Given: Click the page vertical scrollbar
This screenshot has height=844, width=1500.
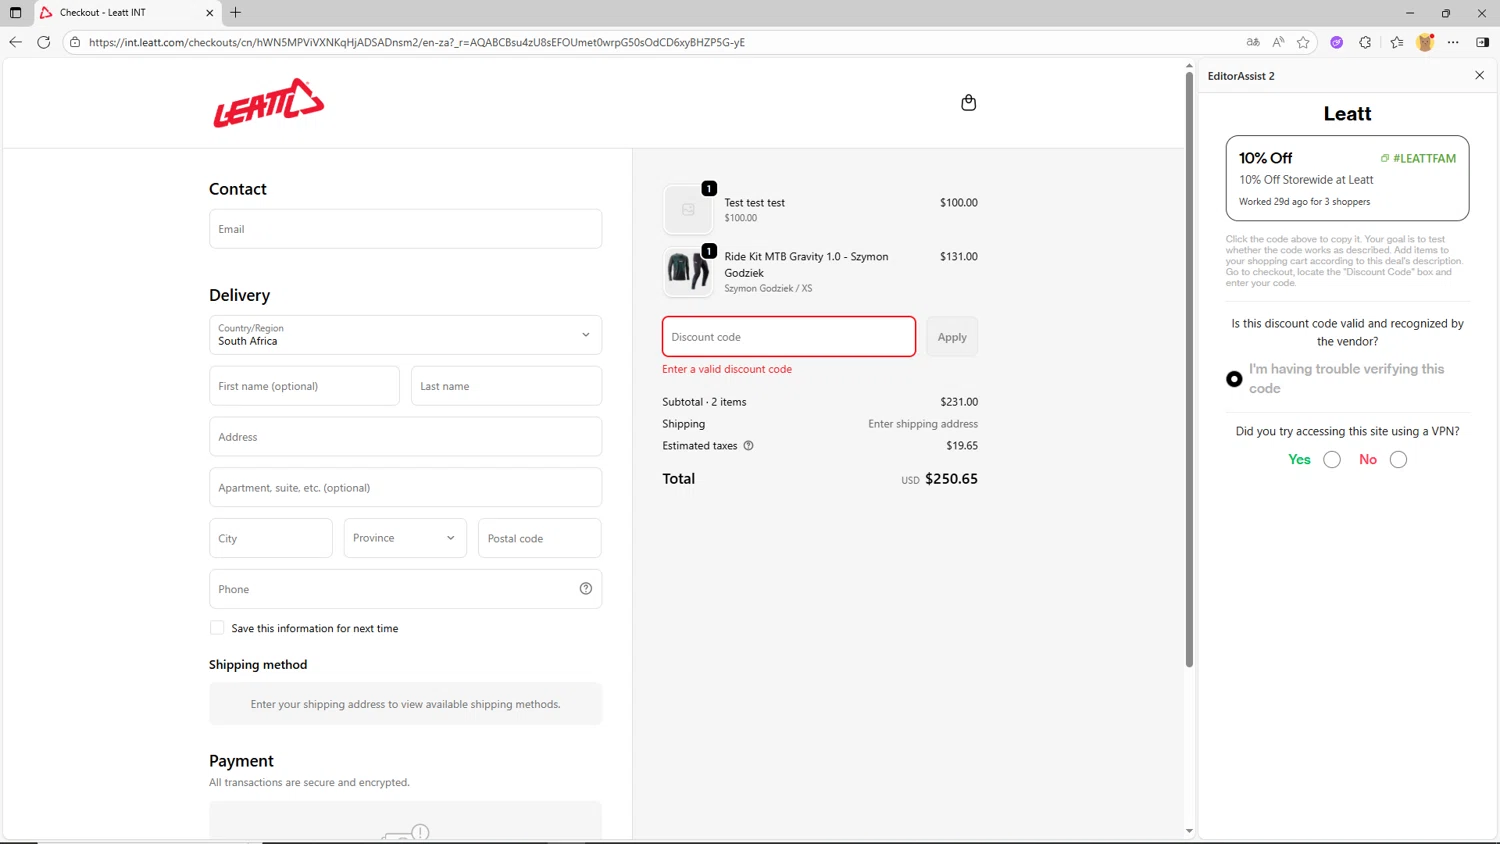Looking at the screenshot, I should tap(1189, 370).
